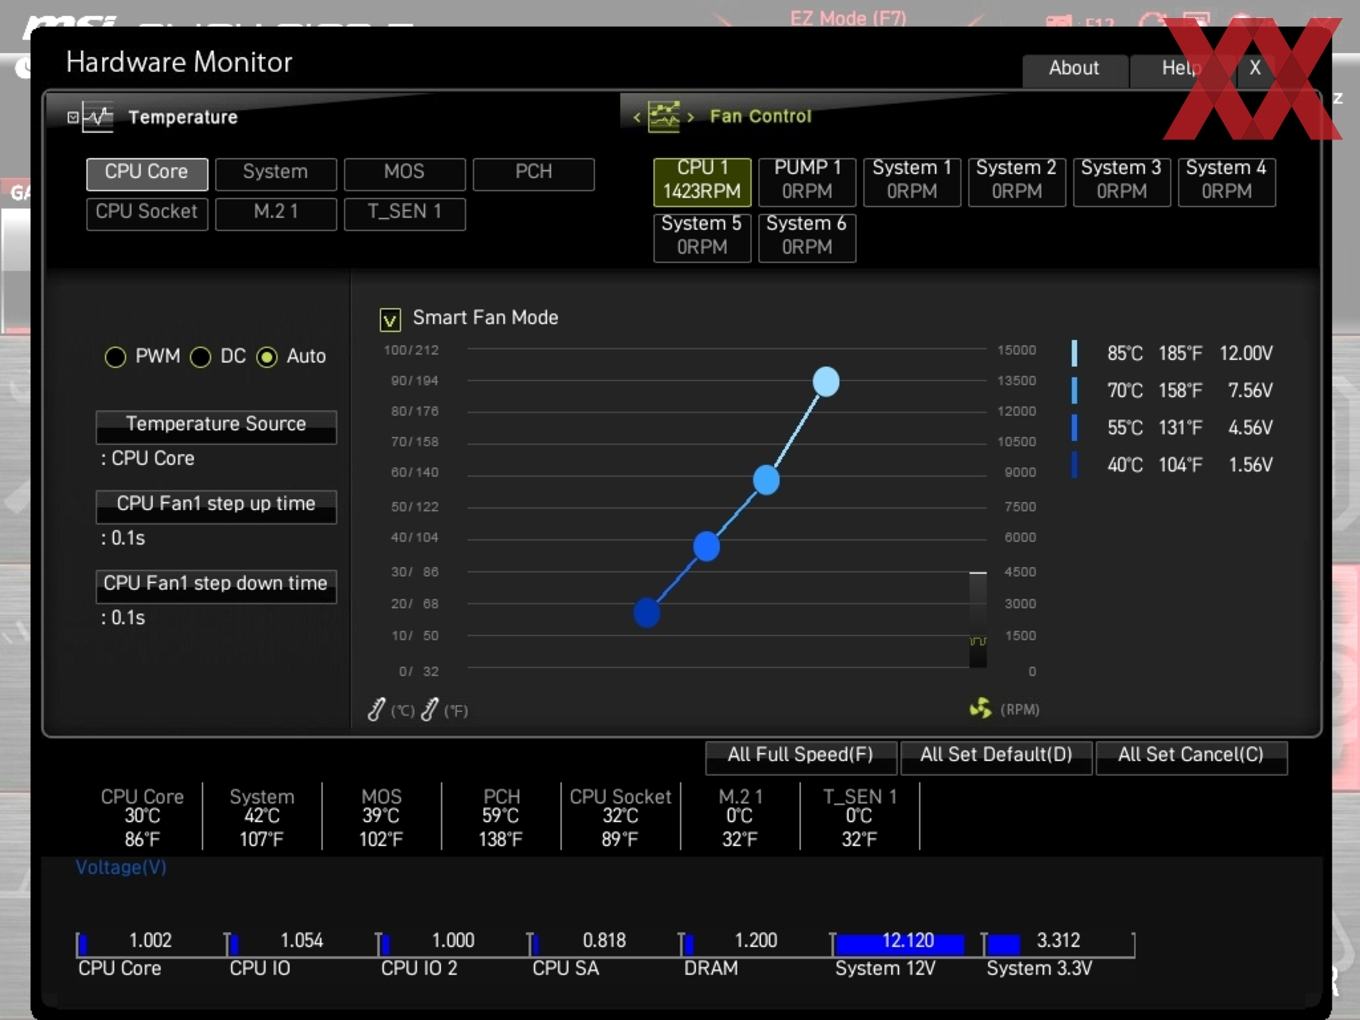Click the System 3.3V 3.312 voltage bar
The width and height of the screenshot is (1360, 1020).
click(x=1058, y=944)
